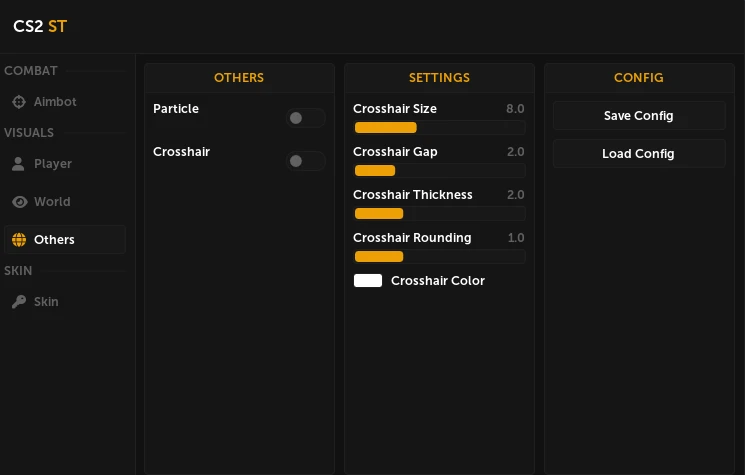The width and height of the screenshot is (745, 475).
Task: Click the Crosshair Gap slider bar
Action: tap(439, 171)
